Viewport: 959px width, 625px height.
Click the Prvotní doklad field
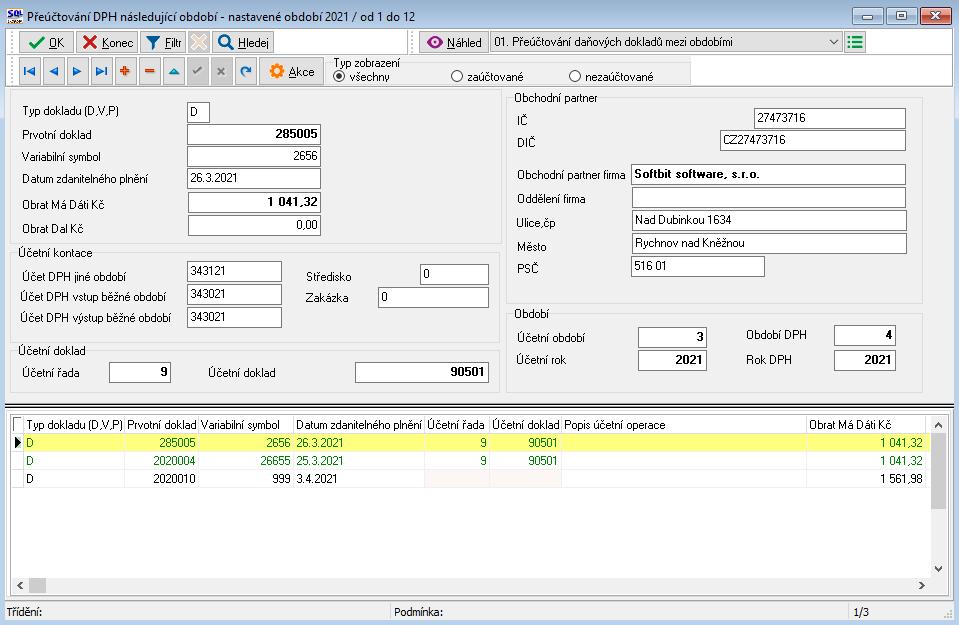(254, 135)
